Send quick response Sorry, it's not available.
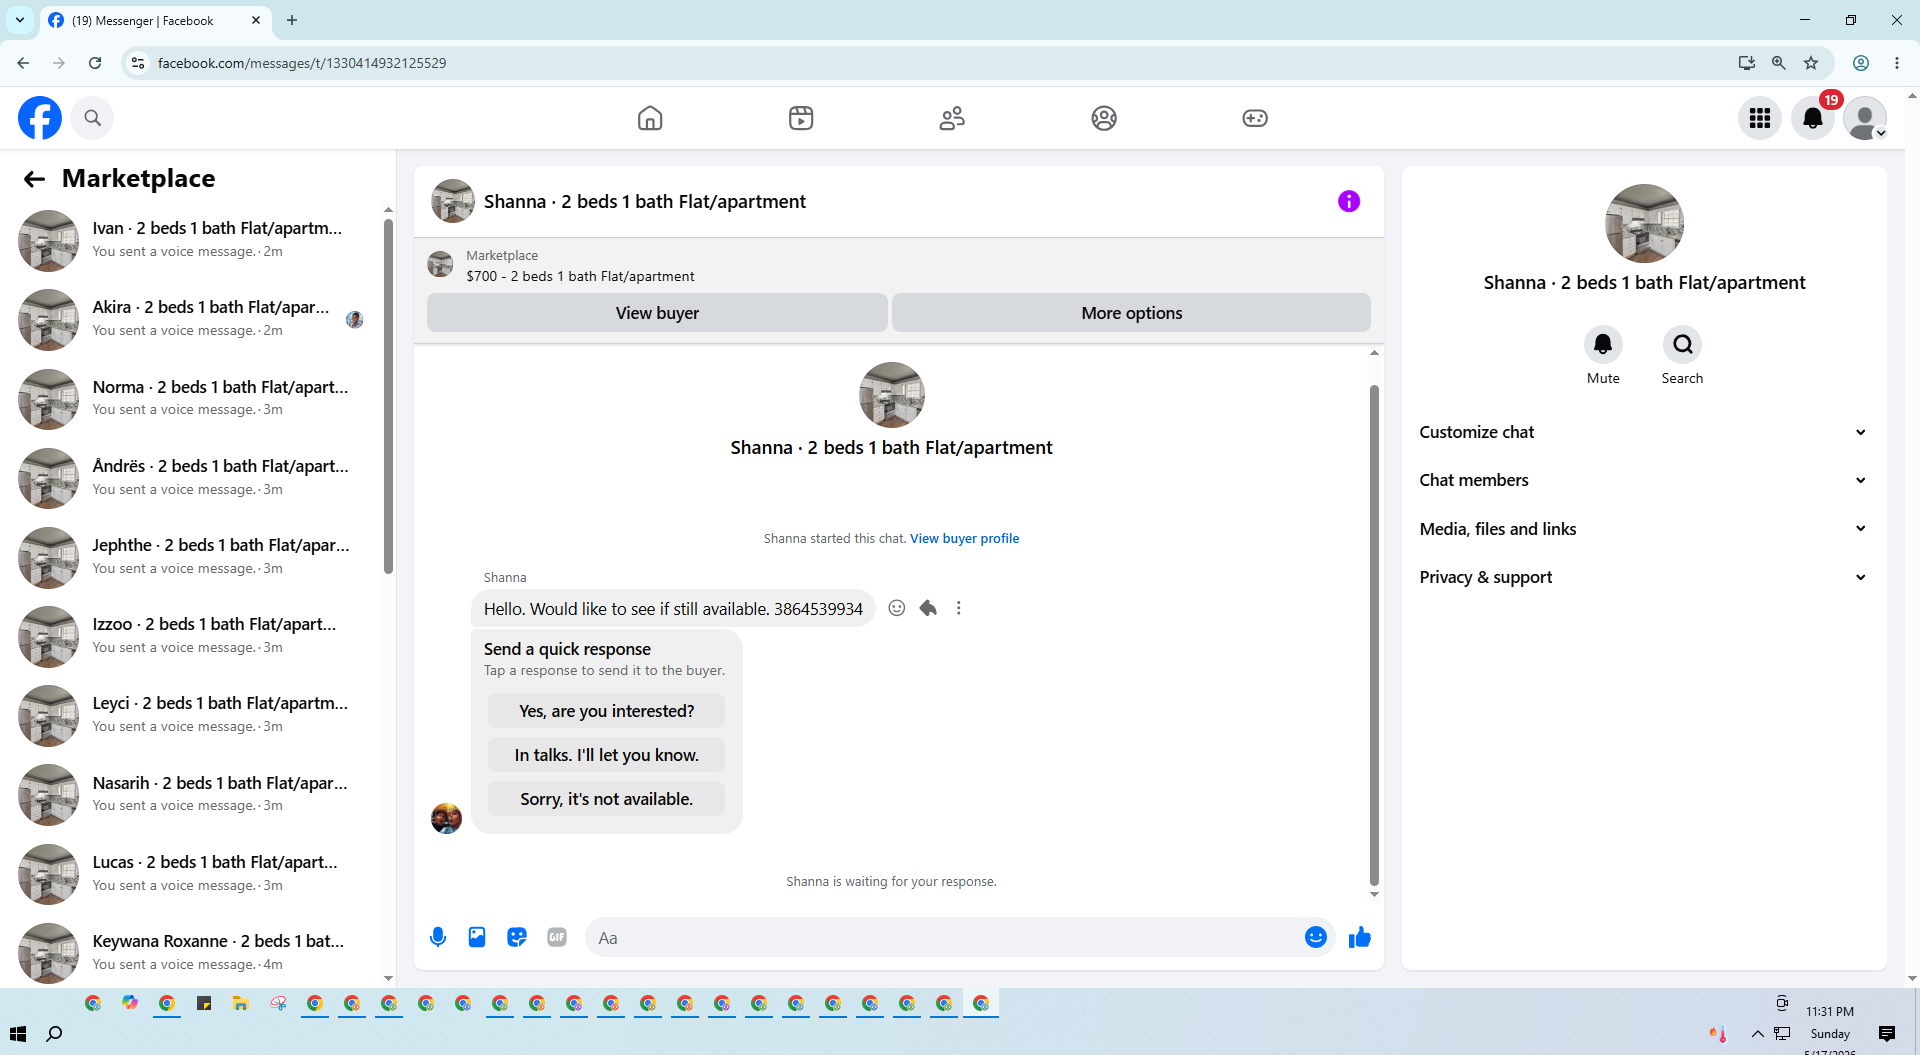The height and width of the screenshot is (1055, 1920). point(606,799)
